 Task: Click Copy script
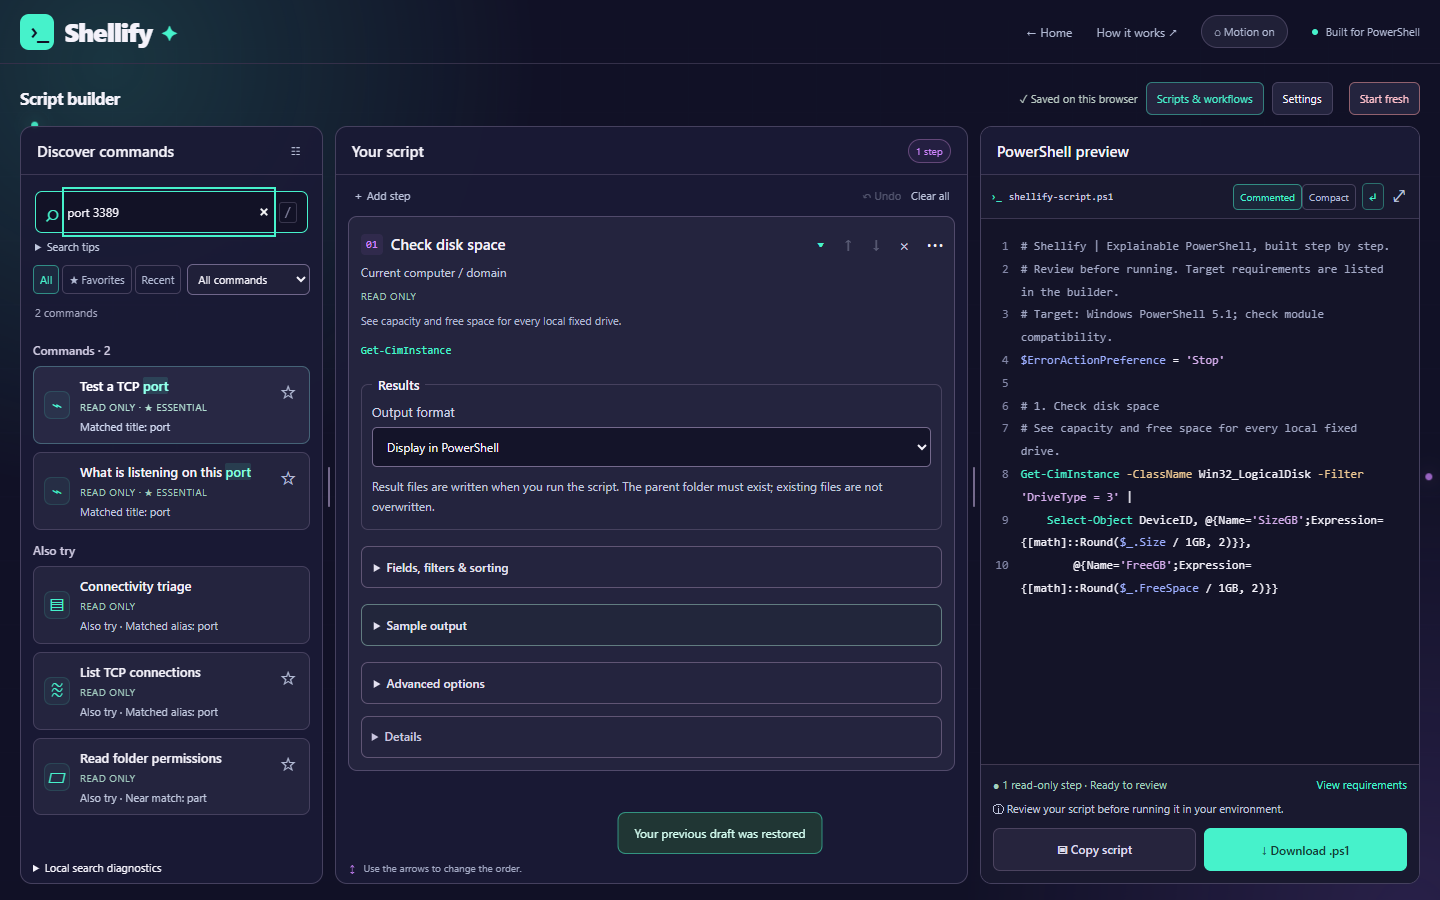coord(1094,850)
